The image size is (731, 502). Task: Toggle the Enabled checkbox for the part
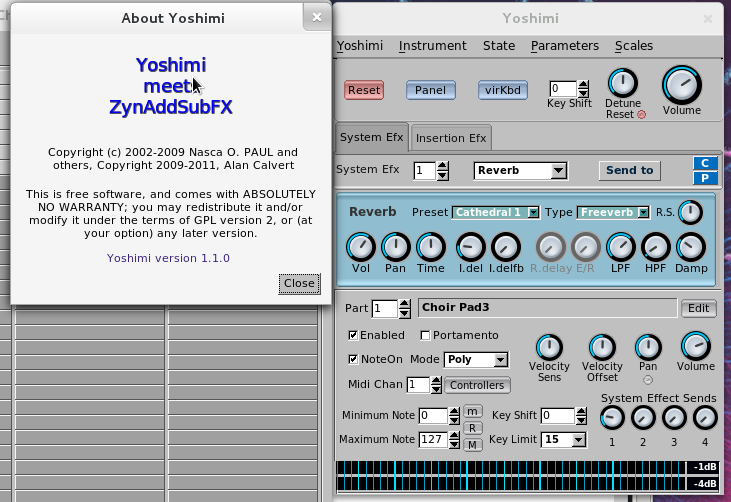[x=353, y=335]
